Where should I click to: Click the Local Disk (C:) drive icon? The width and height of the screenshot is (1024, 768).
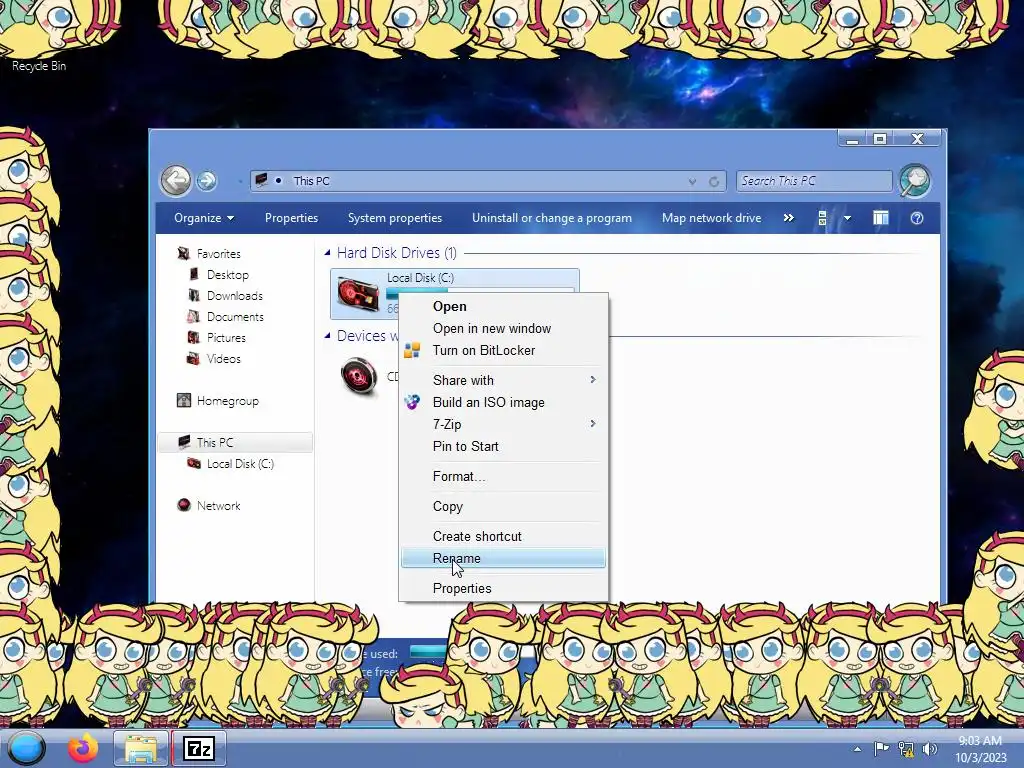click(x=358, y=293)
